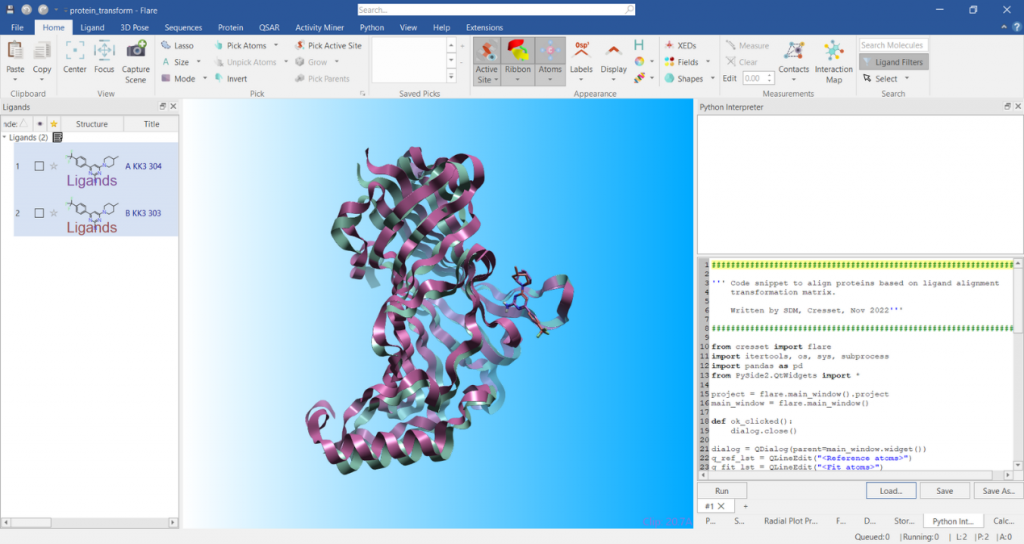Click the Save As... button
The height and width of the screenshot is (544, 1024).
(999, 490)
